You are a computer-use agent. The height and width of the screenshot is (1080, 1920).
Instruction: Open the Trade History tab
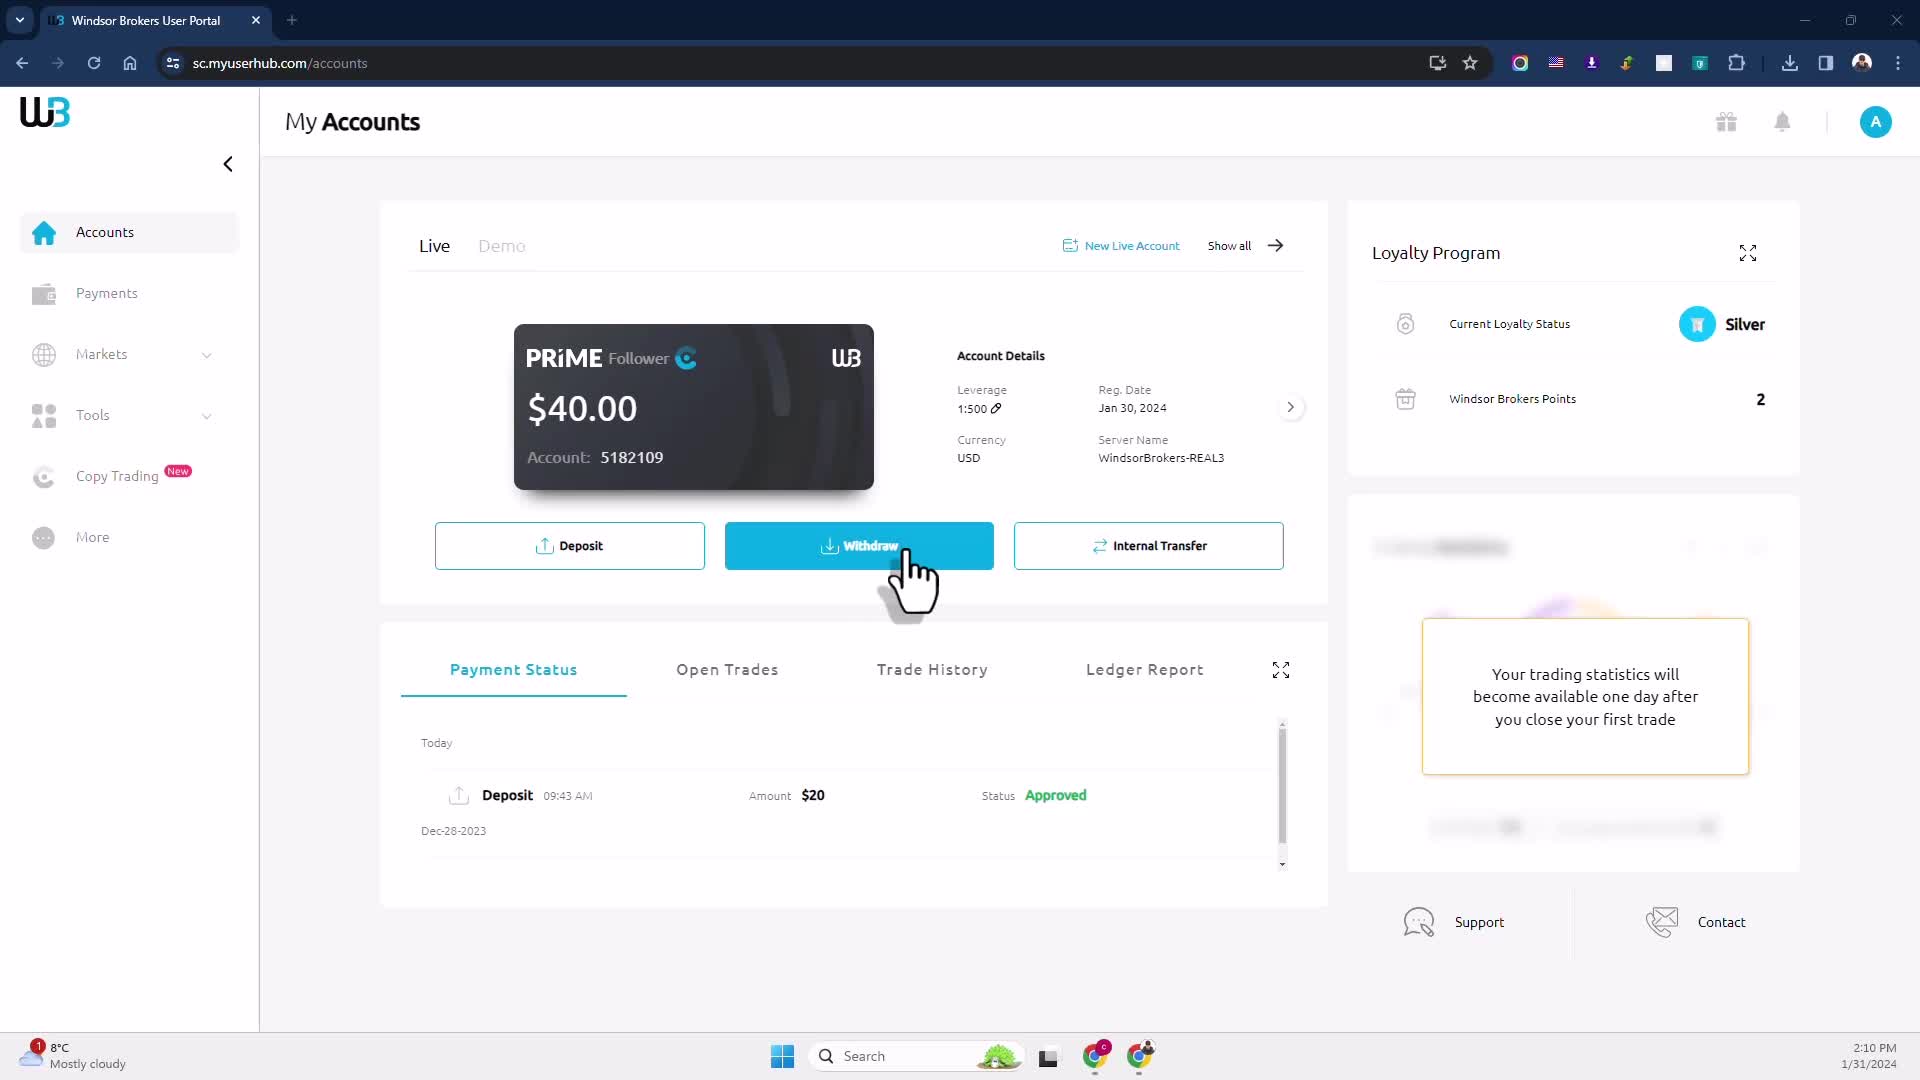tap(931, 670)
